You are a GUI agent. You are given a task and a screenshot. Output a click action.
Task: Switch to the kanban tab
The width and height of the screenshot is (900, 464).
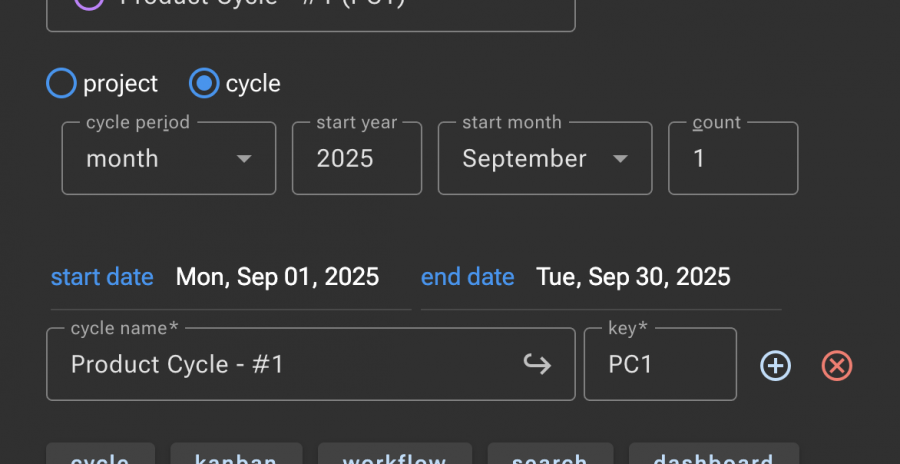click(236, 456)
